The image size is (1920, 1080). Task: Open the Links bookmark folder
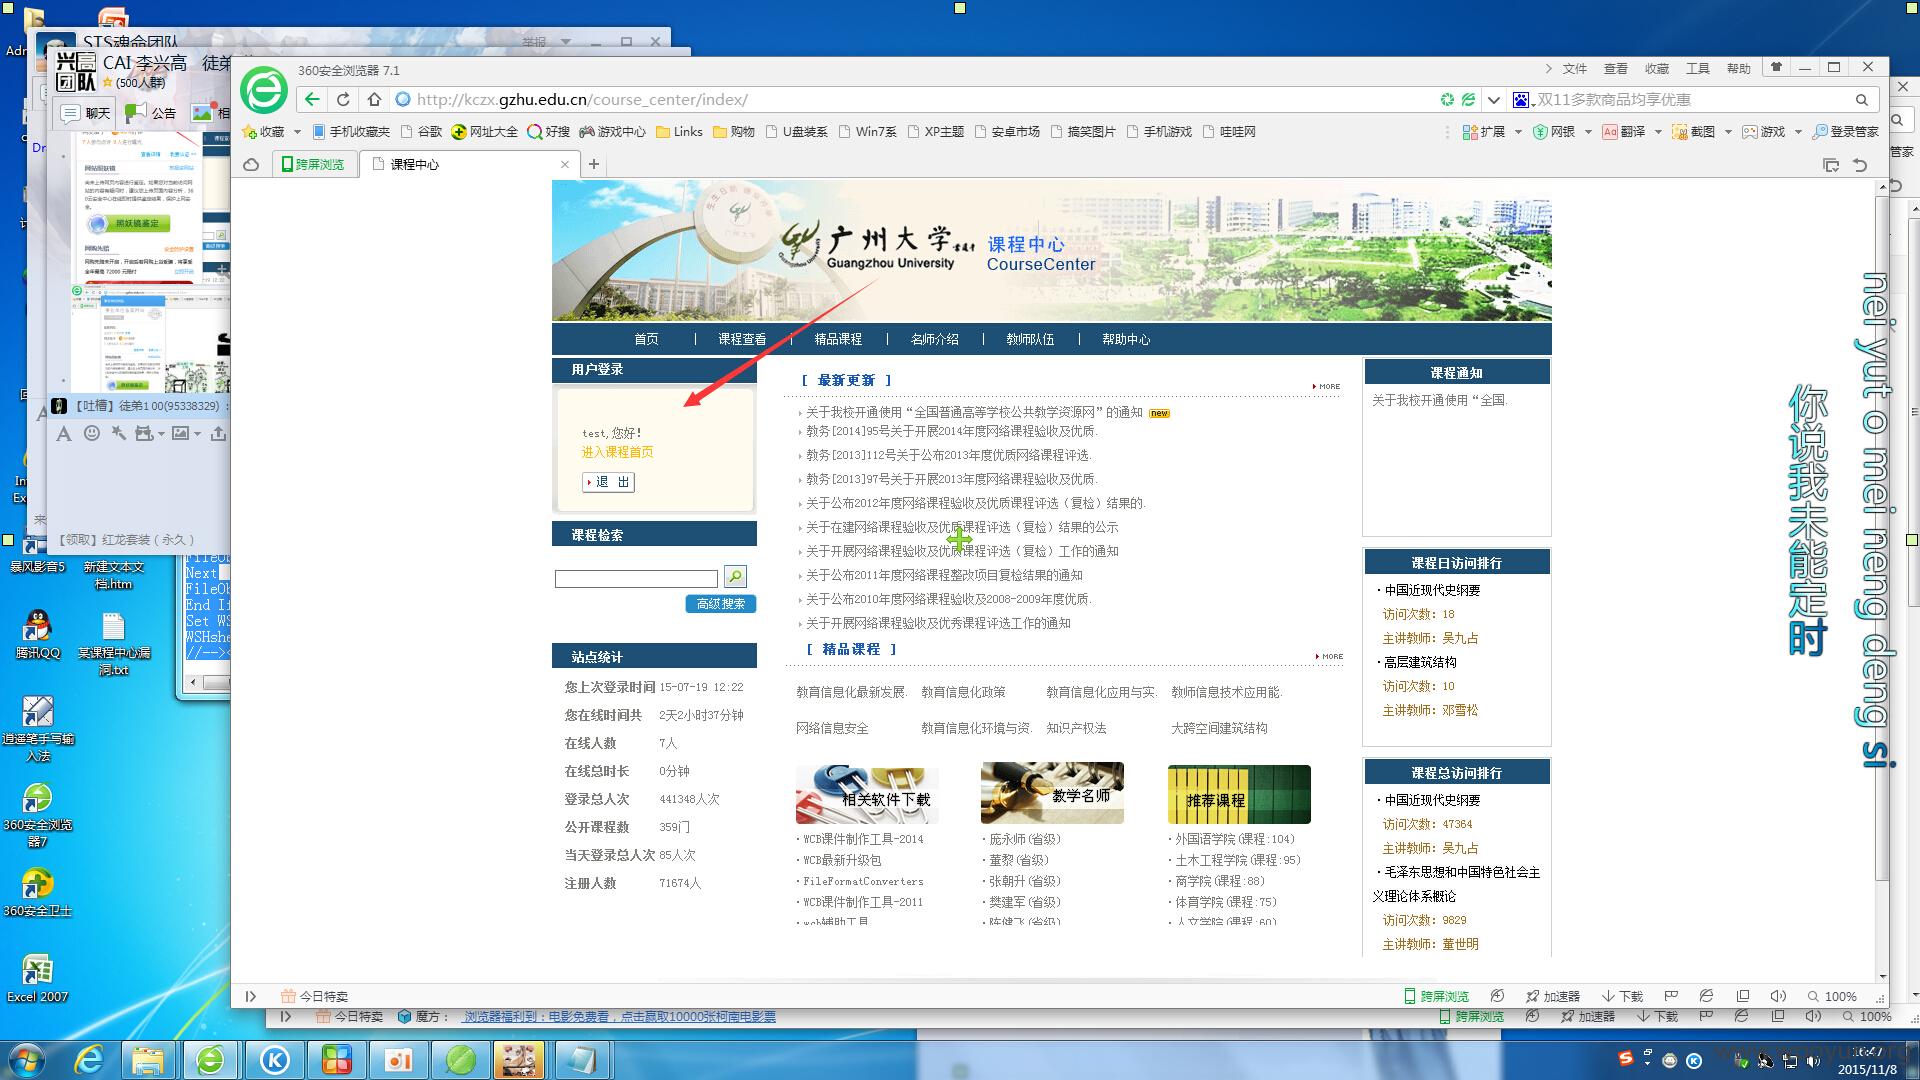[679, 132]
